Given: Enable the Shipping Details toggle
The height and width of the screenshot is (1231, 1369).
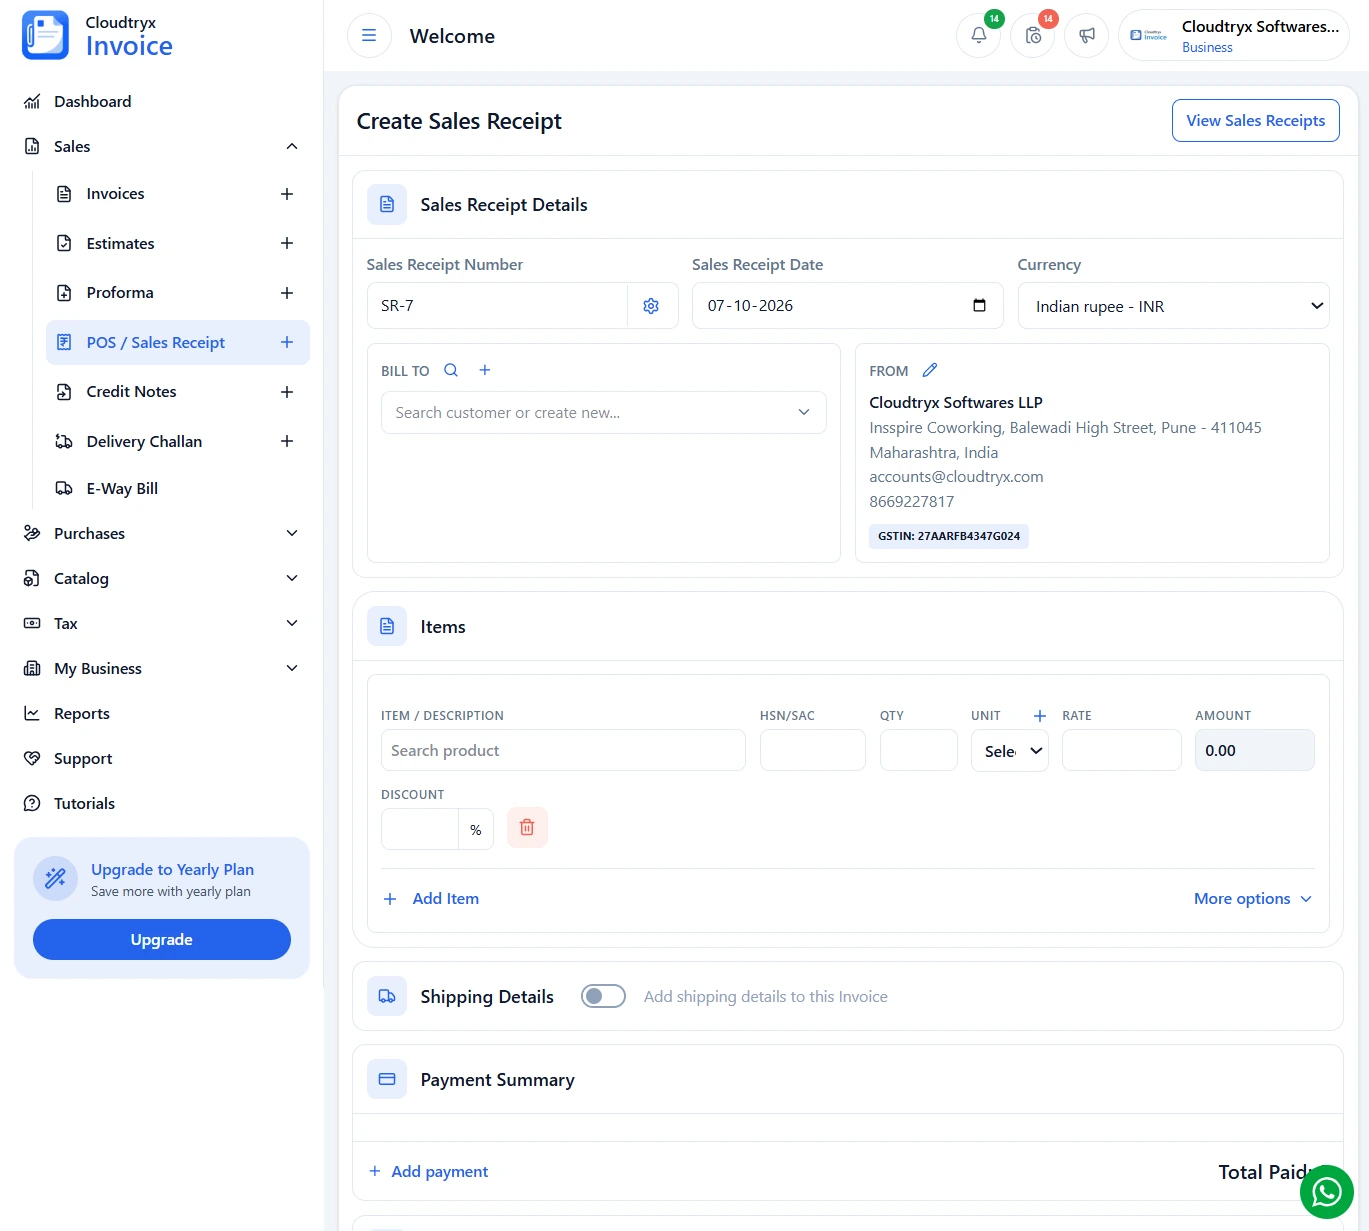Looking at the screenshot, I should click(603, 996).
